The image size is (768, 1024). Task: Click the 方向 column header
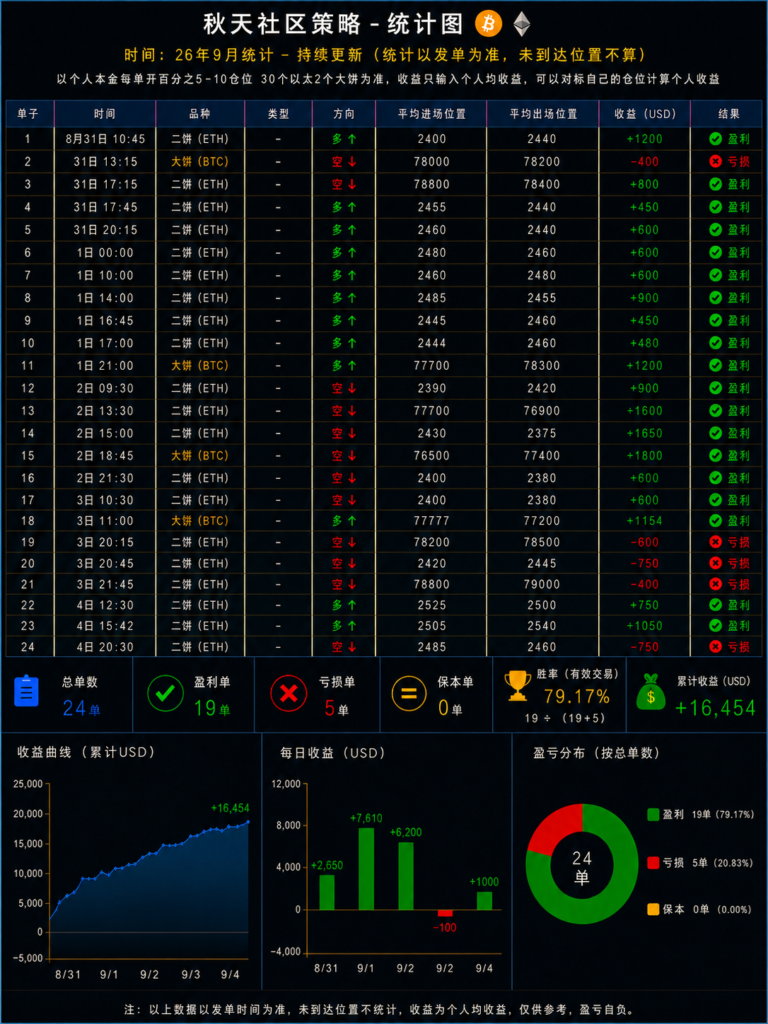pyautogui.click(x=344, y=114)
